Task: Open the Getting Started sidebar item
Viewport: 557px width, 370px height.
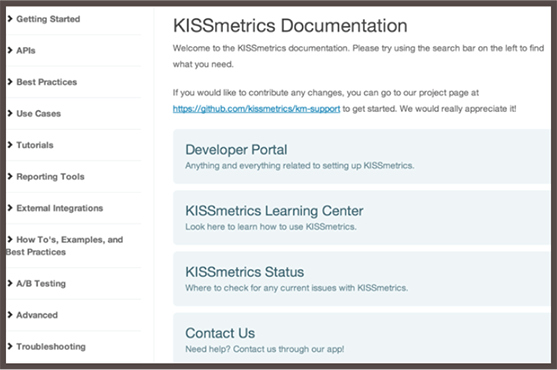Action: [48, 19]
